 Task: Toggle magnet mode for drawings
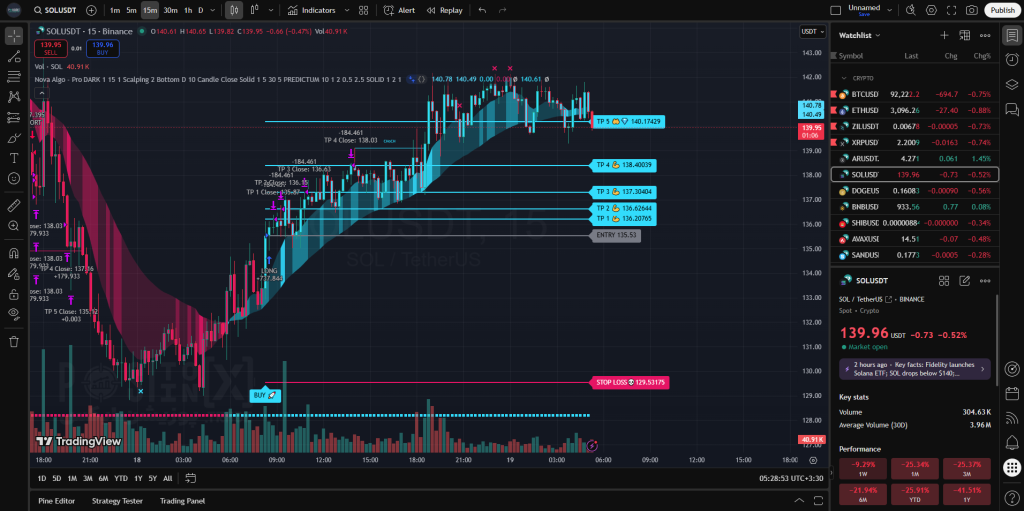[x=14, y=253]
